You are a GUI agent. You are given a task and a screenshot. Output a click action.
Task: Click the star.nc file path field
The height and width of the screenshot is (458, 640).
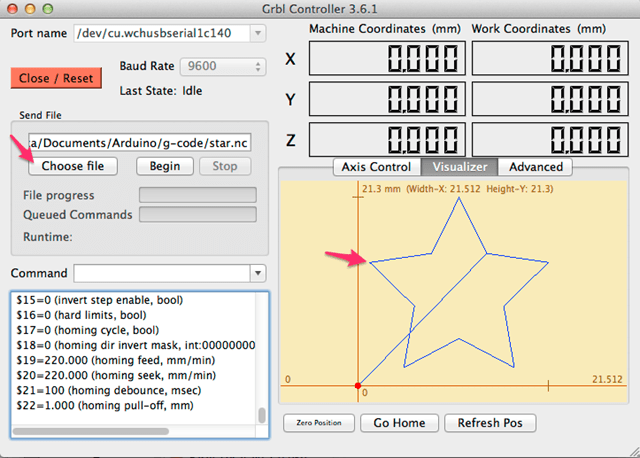[140, 143]
